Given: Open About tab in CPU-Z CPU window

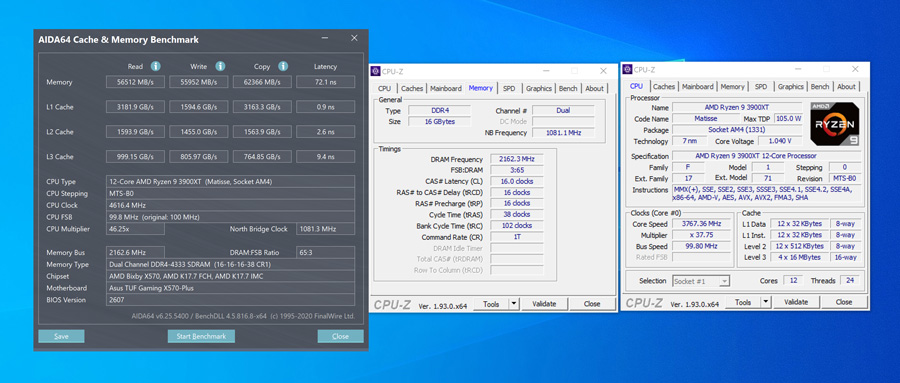Looking at the screenshot, I should (847, 87).
